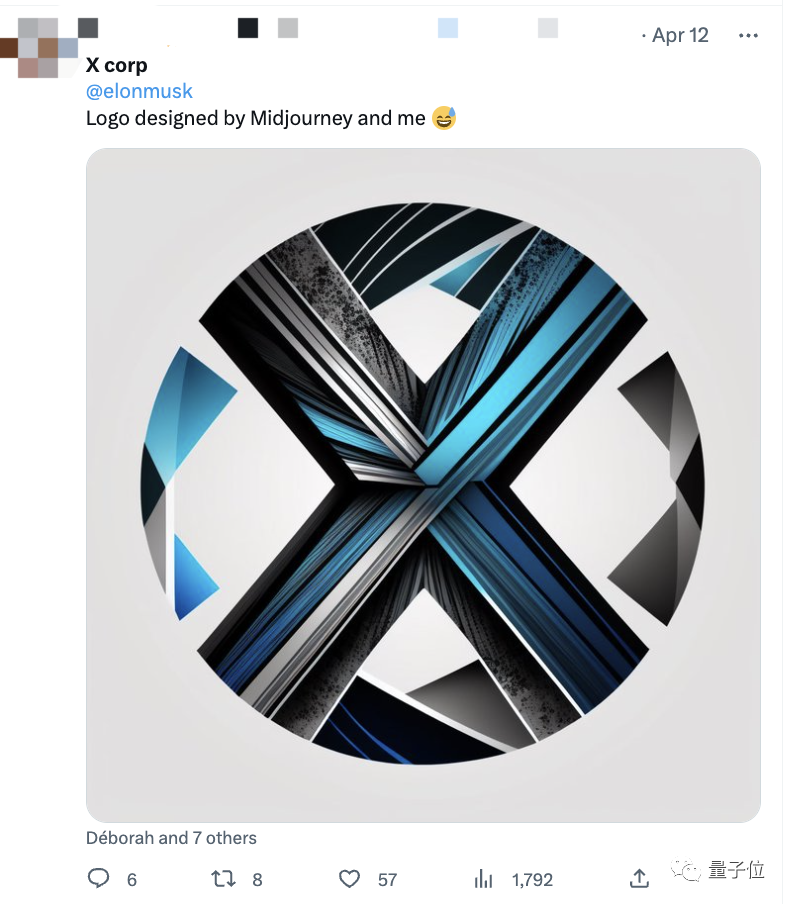Click 'Déborah and 7 others' text
Viewport: 790px width, 904px height.
click(x=171, y=838)
